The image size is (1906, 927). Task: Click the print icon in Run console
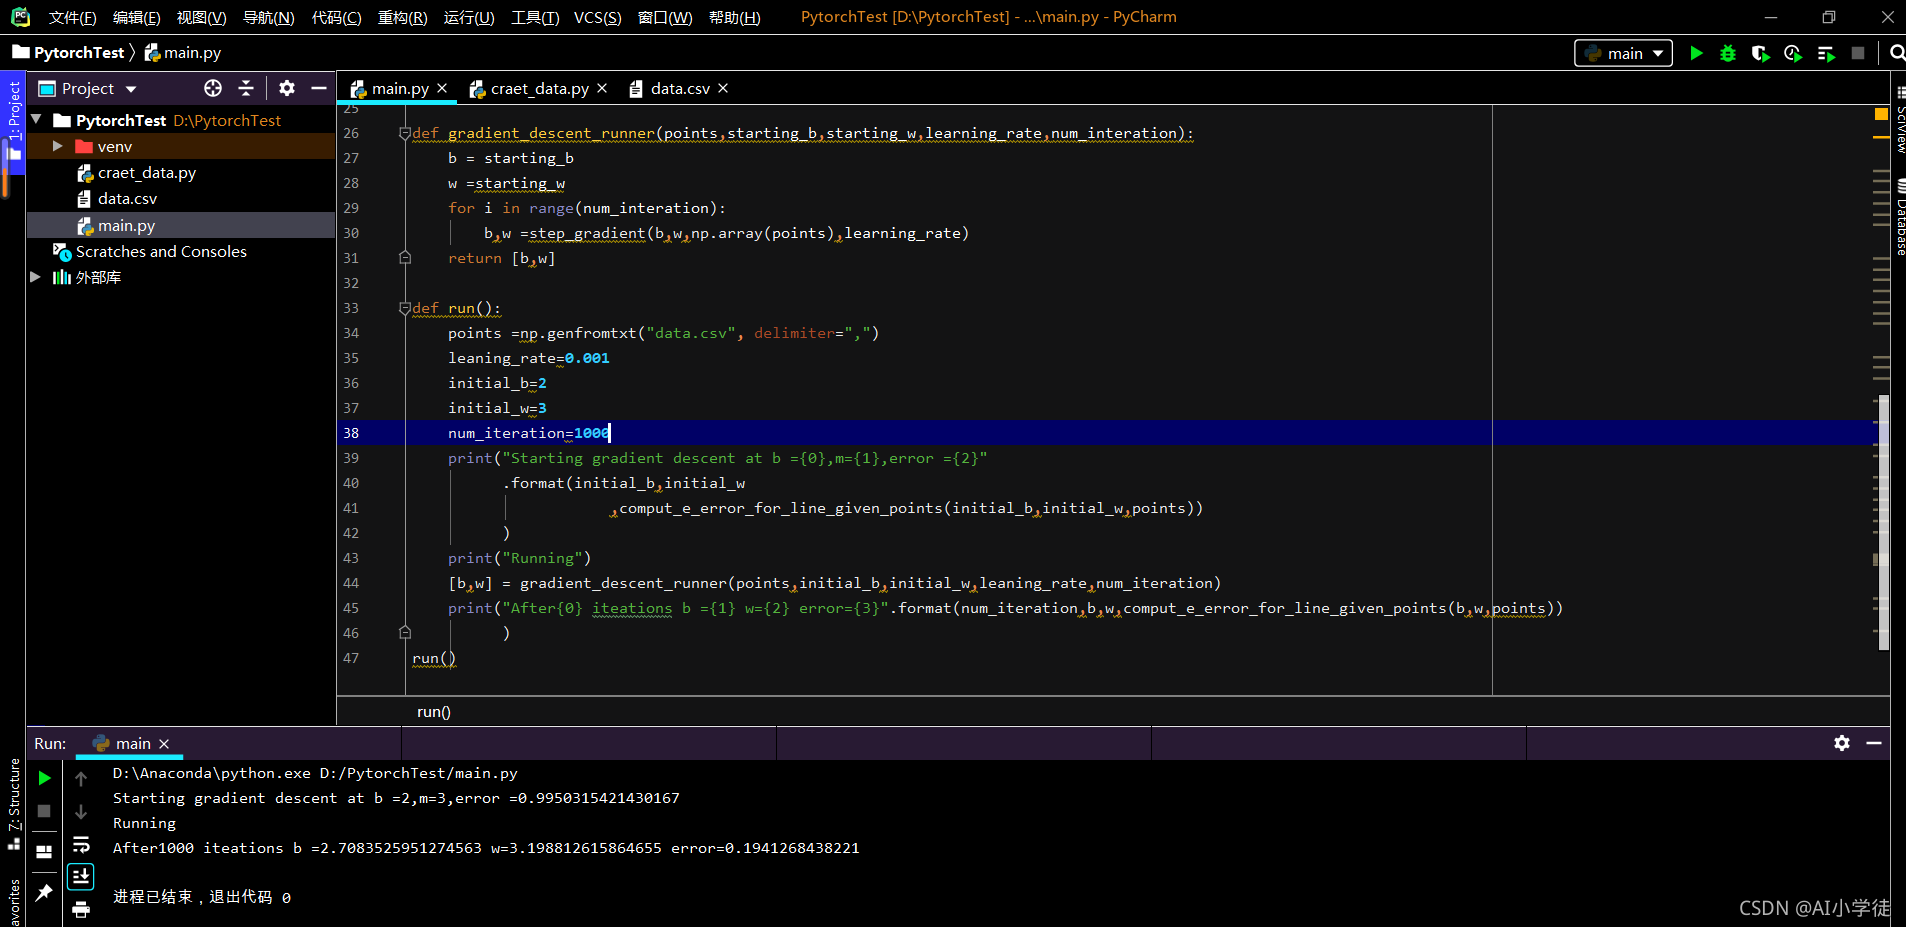81,909
